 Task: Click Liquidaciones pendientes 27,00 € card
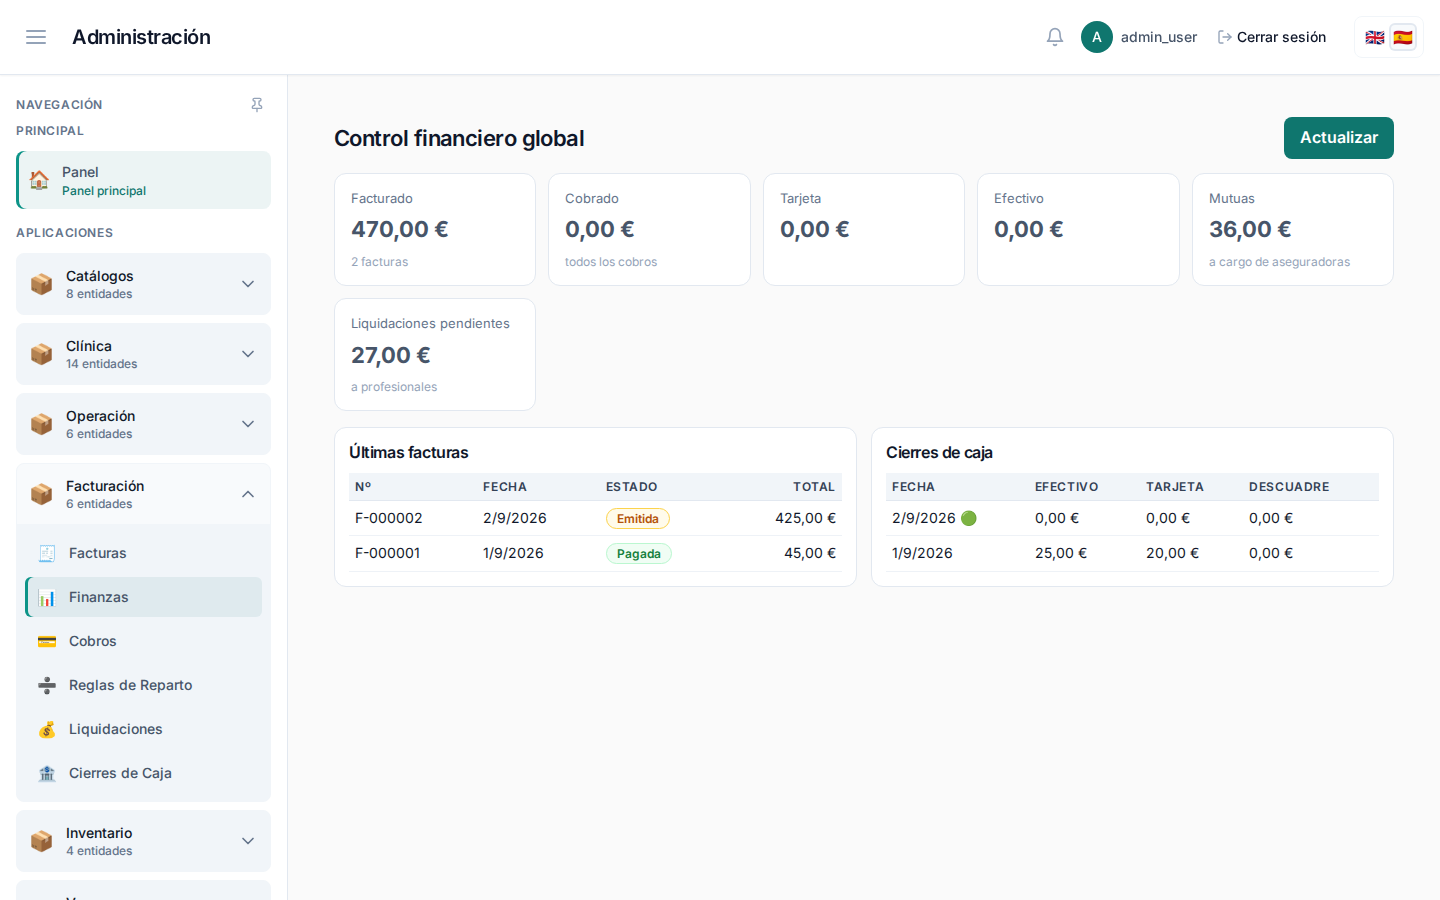pyautogui.click(x=435, y=354)
